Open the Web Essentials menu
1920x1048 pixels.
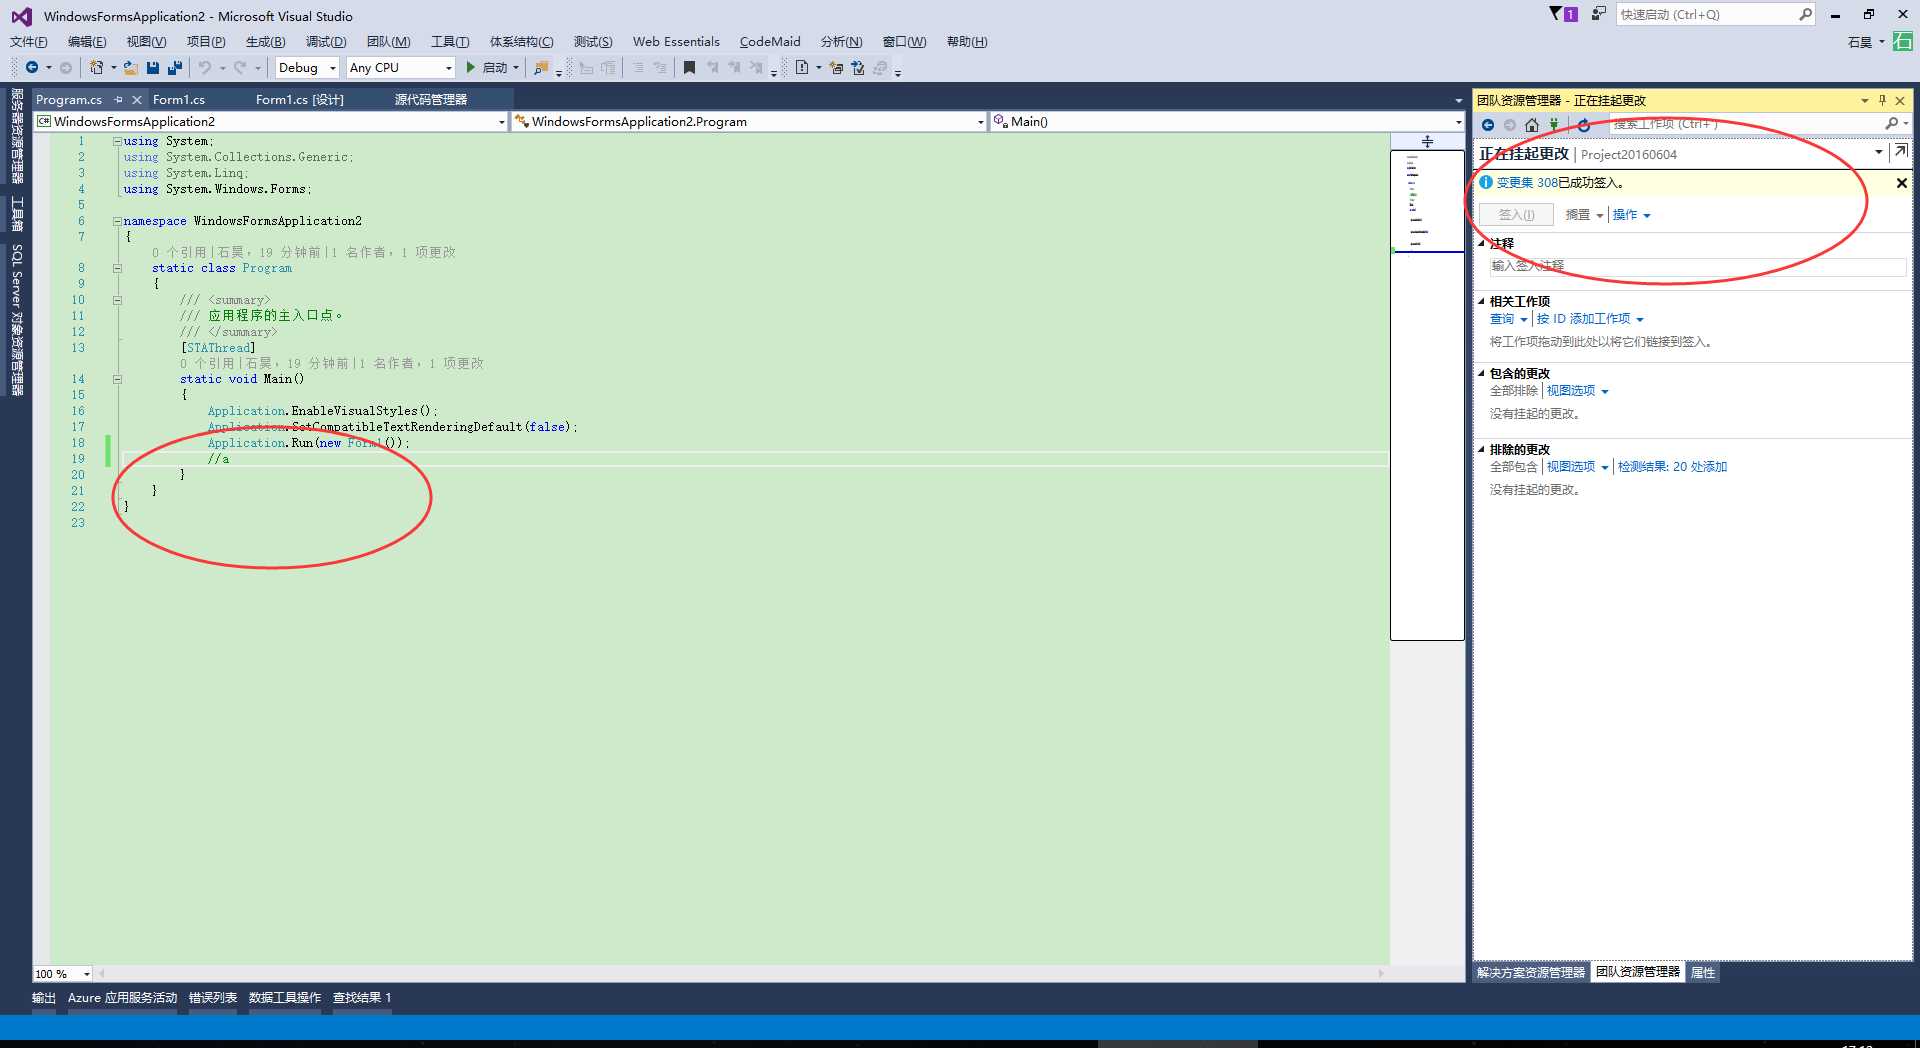[676, 42]
